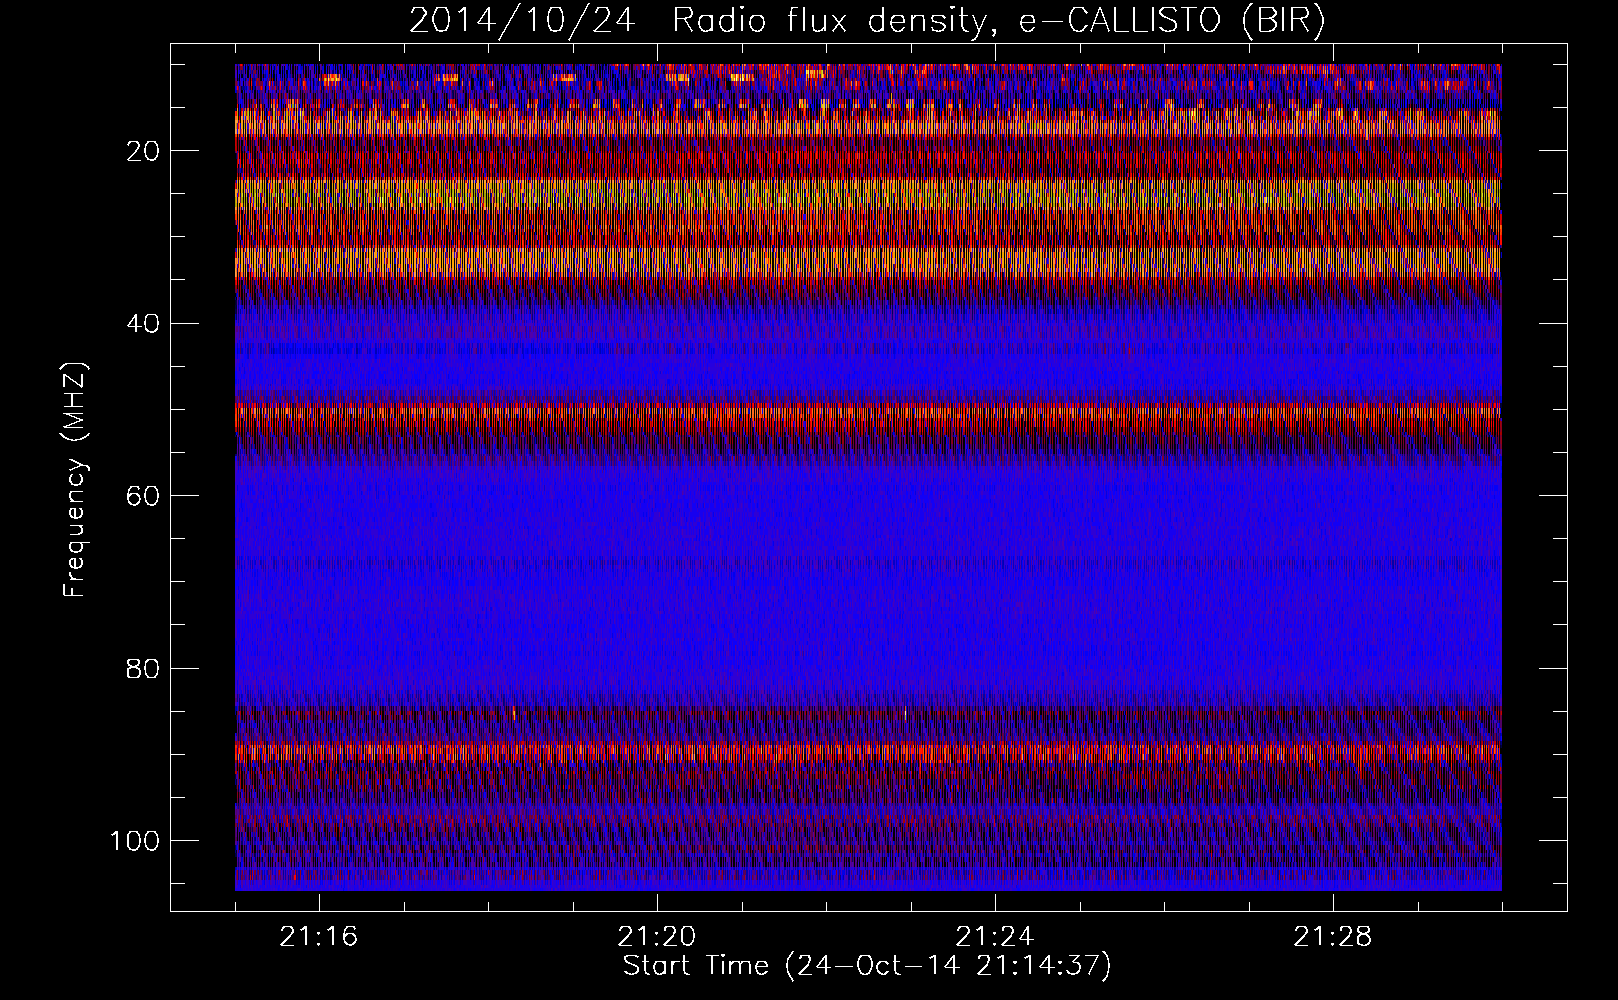
Task: Click the '60' frequency tick label
Action: 144,496
